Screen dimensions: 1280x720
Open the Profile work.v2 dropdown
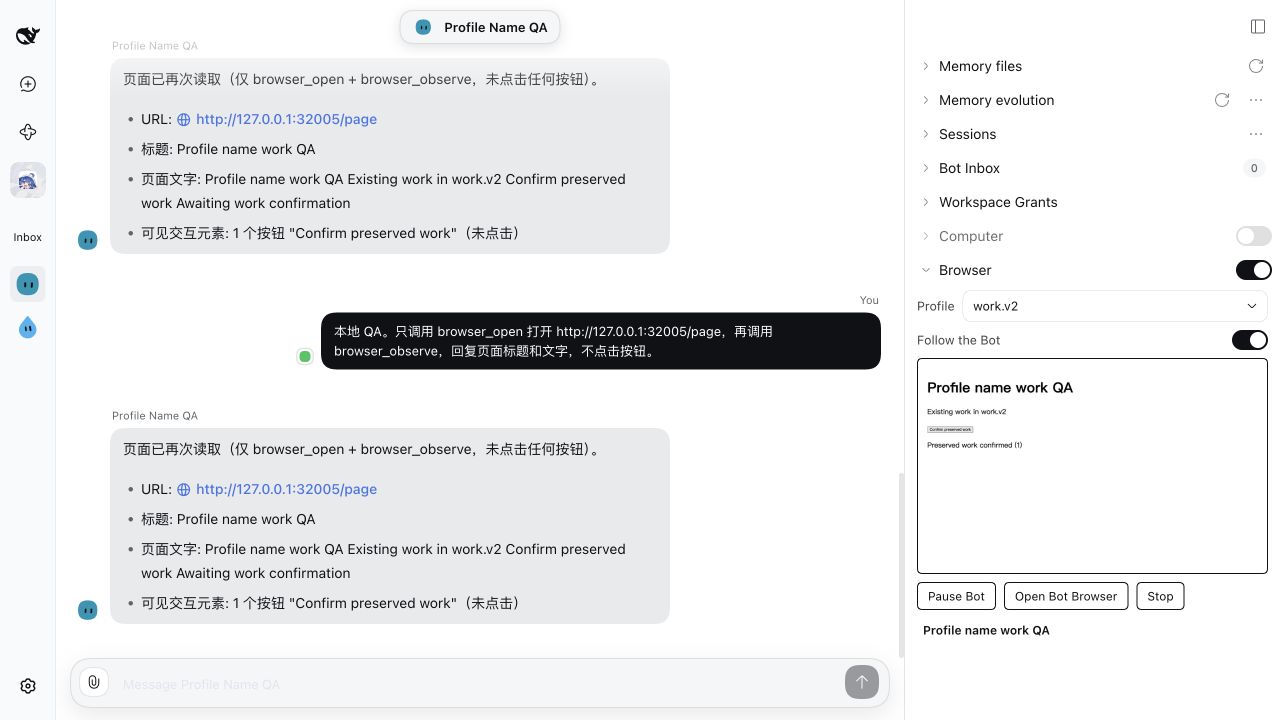pyautogui.click(x=1115, y=306)
